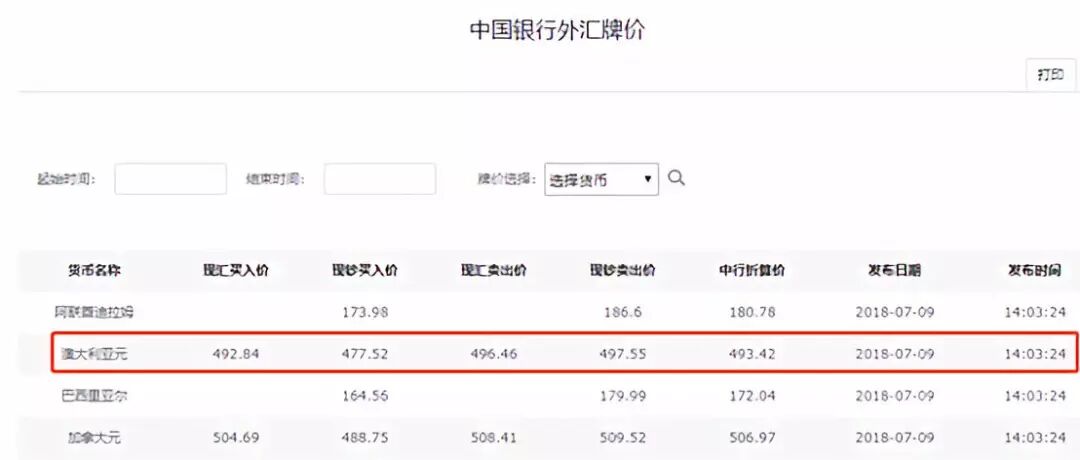
Task: Click value 172.04 in Brazilian real row
Action: click(x=752, y=396)
